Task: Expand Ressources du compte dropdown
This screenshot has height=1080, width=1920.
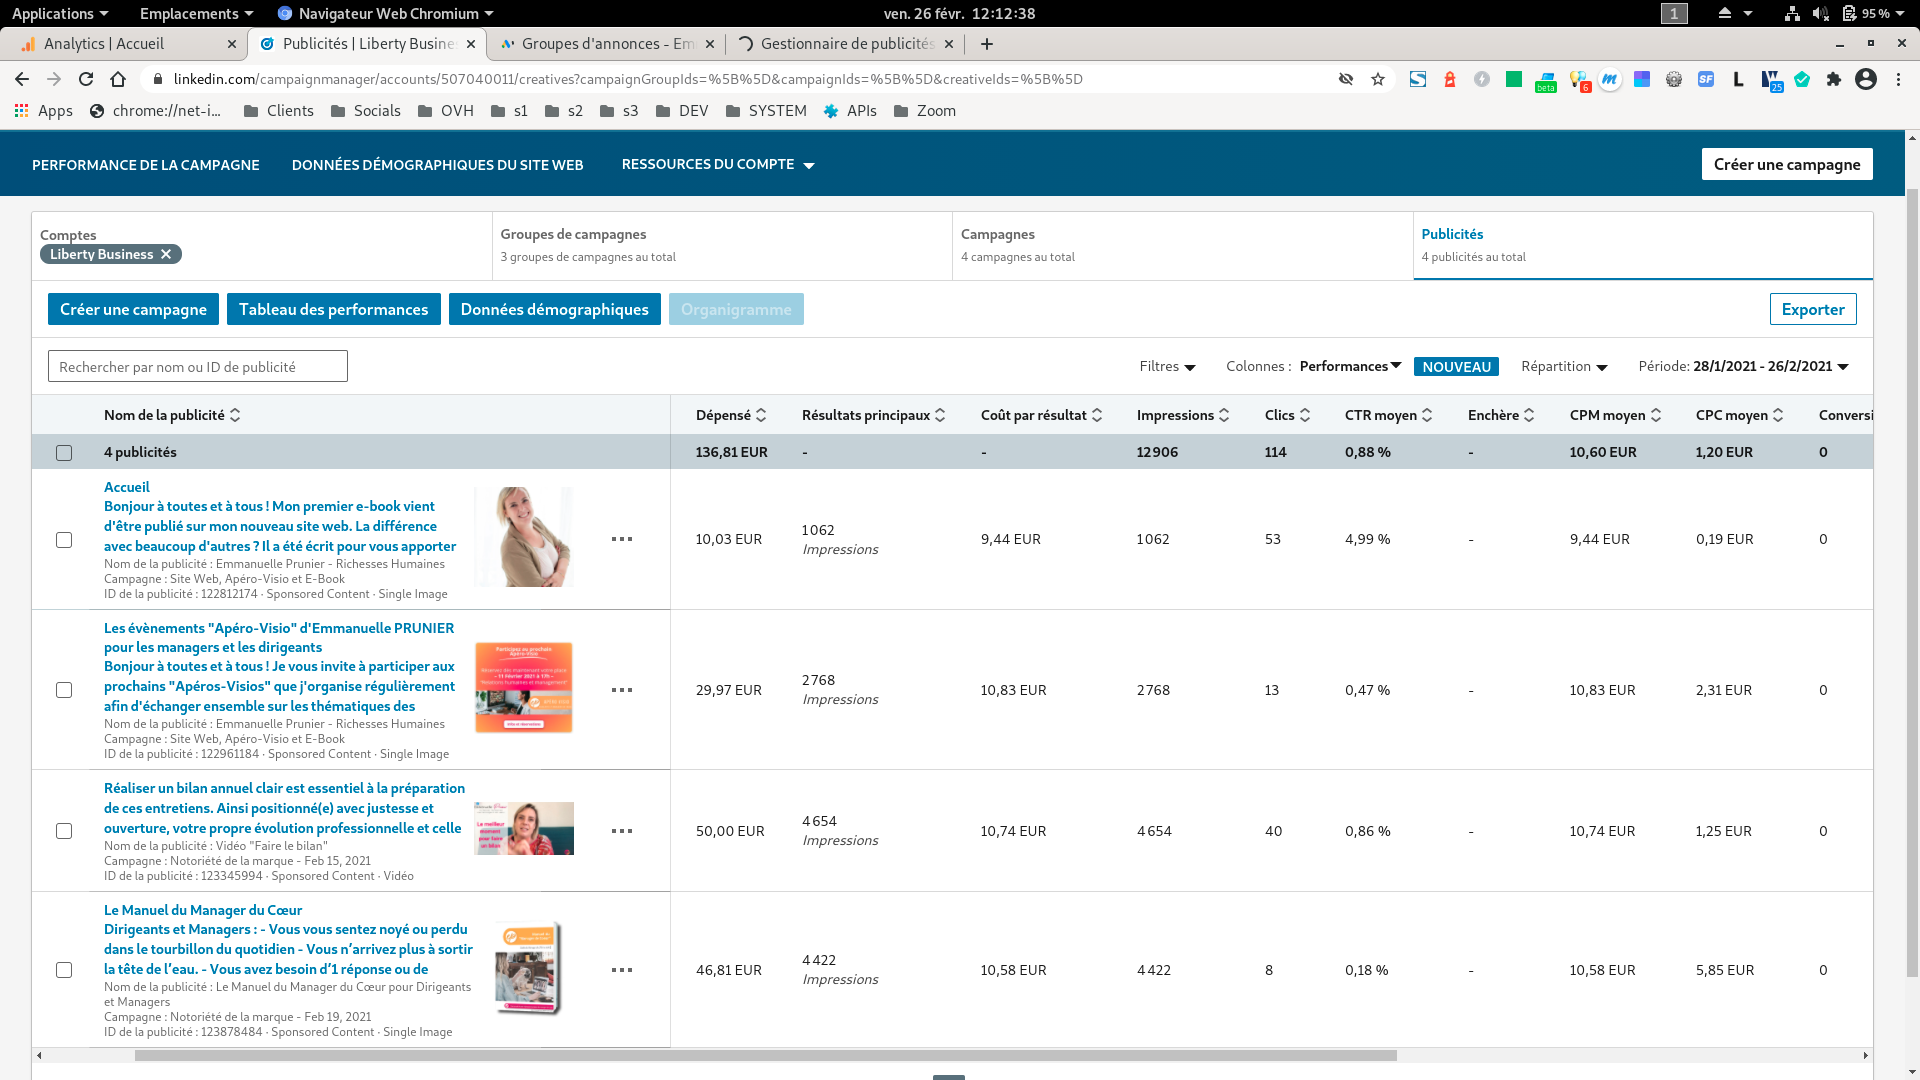Action: tap(718, 164)
